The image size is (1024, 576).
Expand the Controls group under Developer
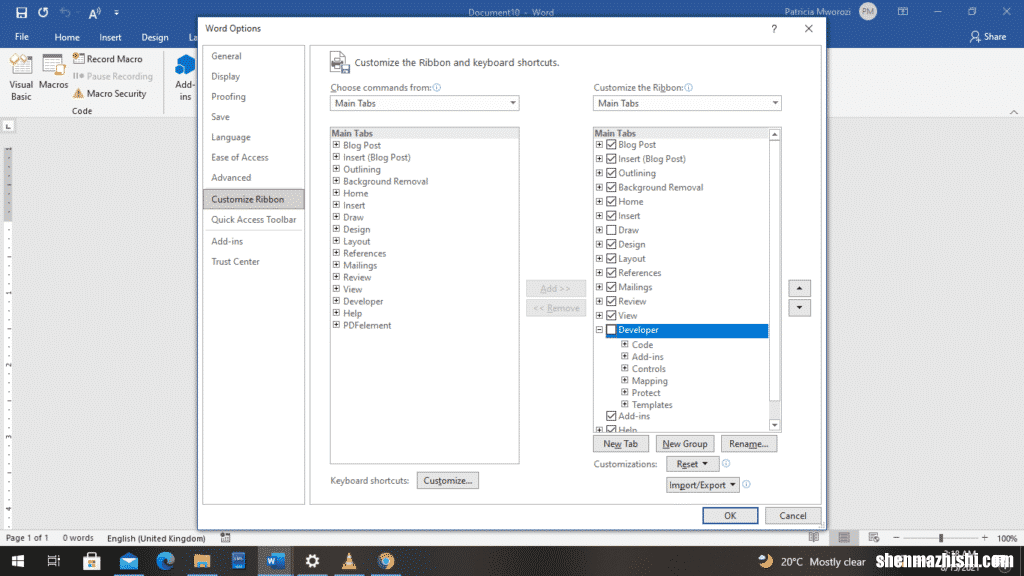point(625,368)
